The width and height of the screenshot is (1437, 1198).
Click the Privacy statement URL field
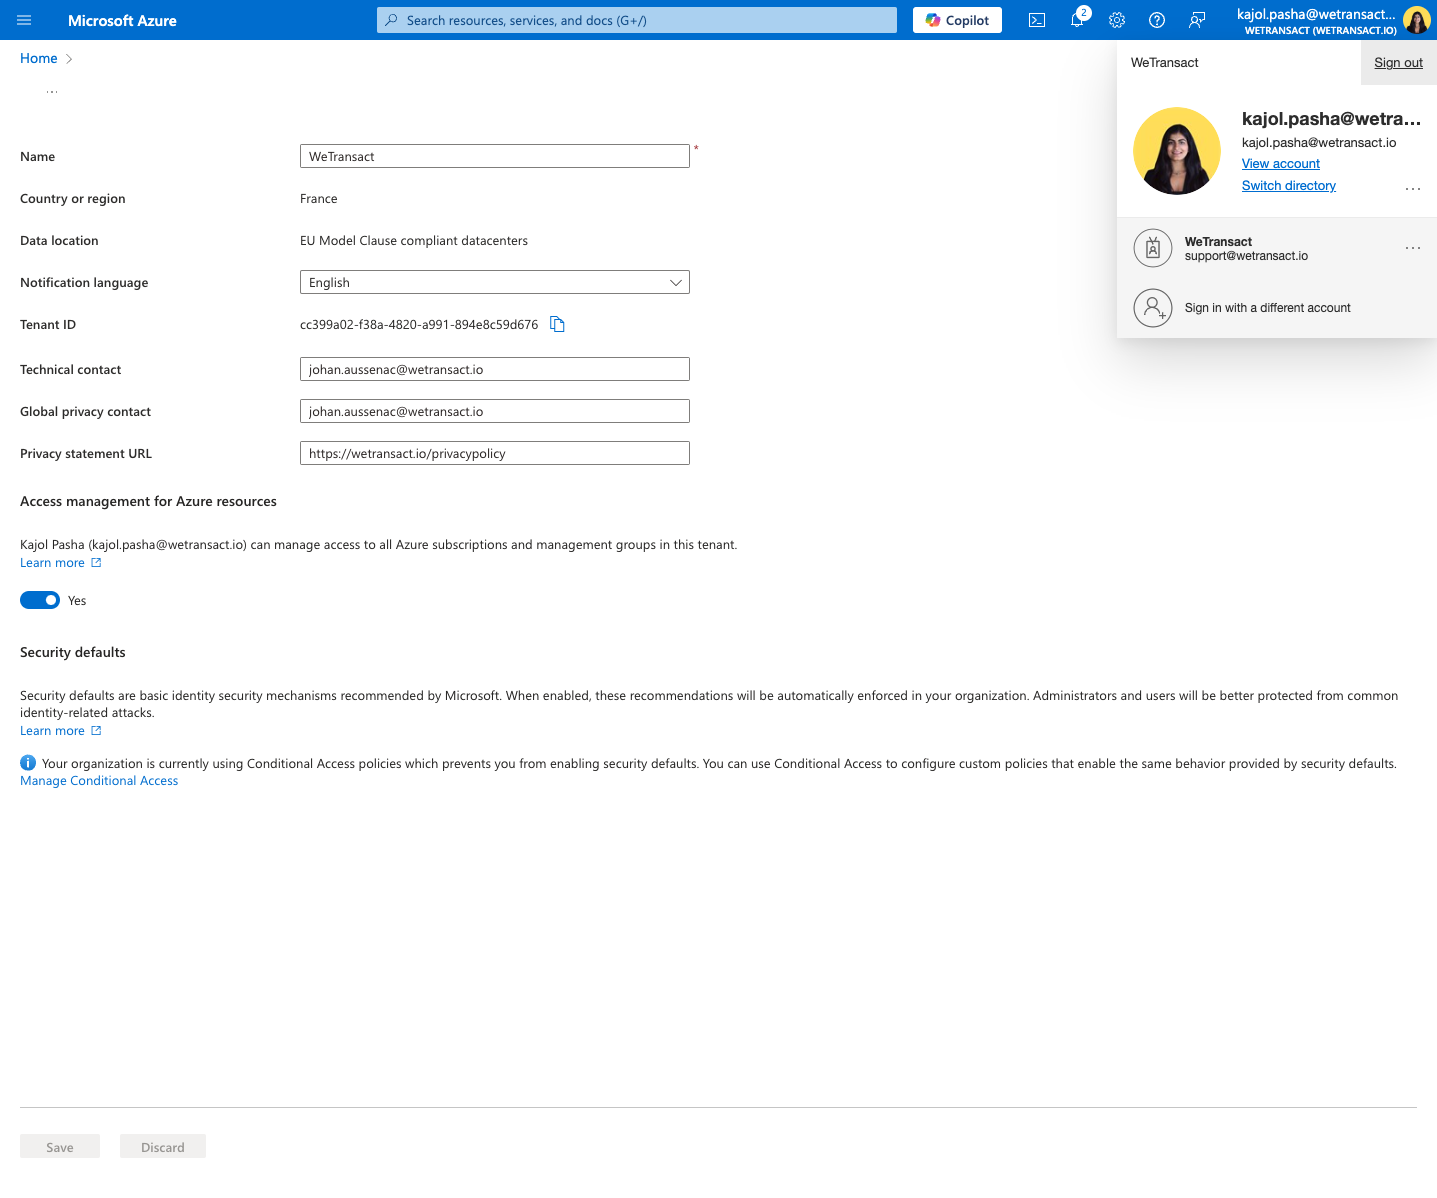495,453
